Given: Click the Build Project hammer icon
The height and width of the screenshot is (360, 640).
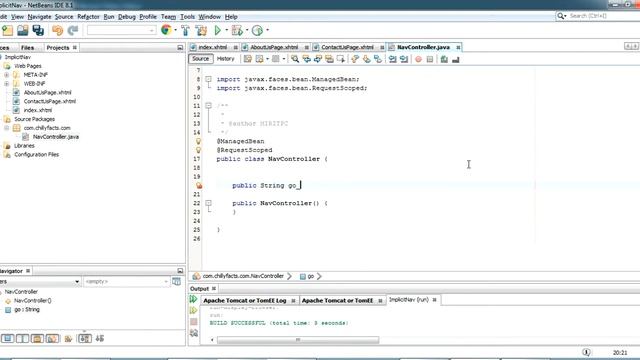Looking at the screenshot, I should [x=185, y=30].
